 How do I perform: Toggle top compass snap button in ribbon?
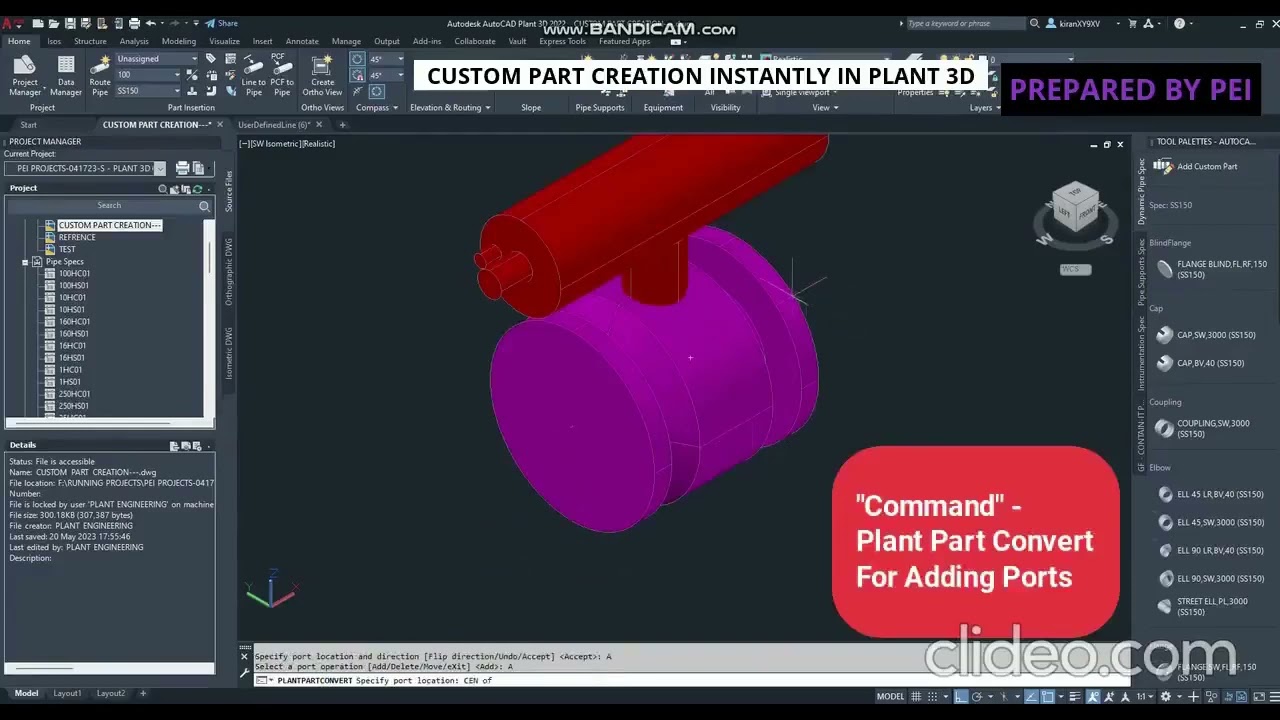357,59
